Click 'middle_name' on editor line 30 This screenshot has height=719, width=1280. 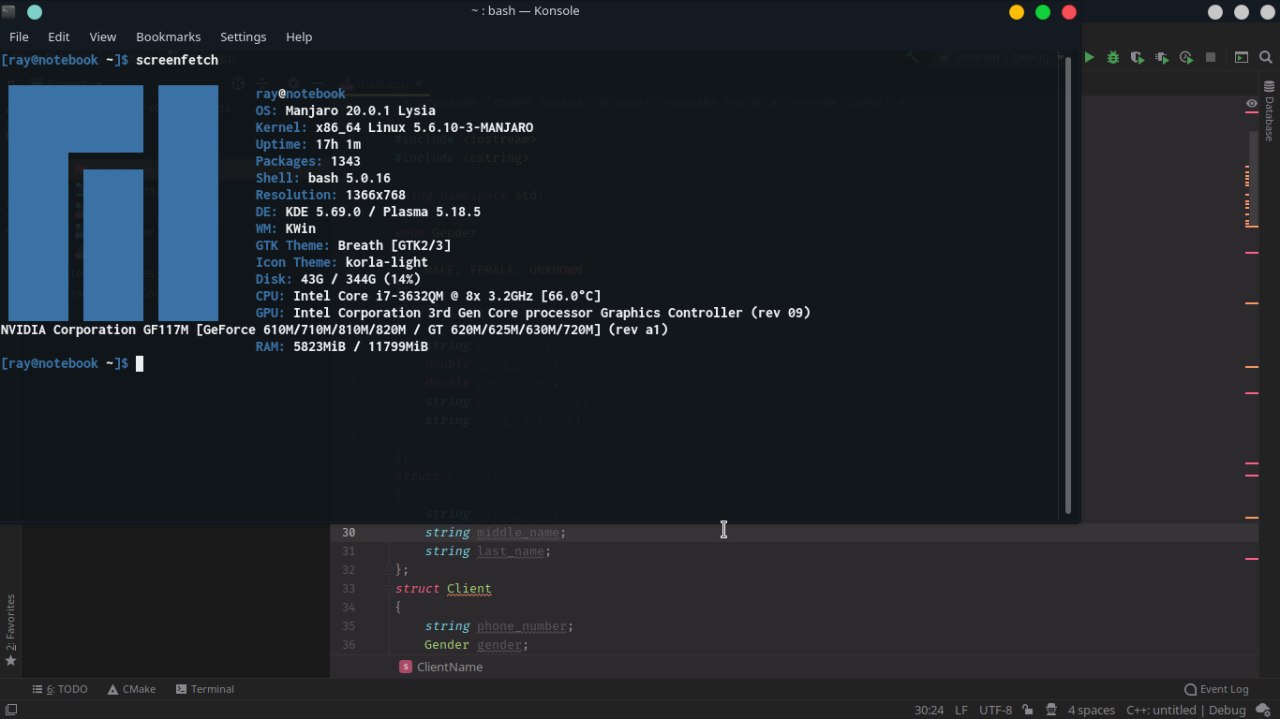tap(520, 533)
